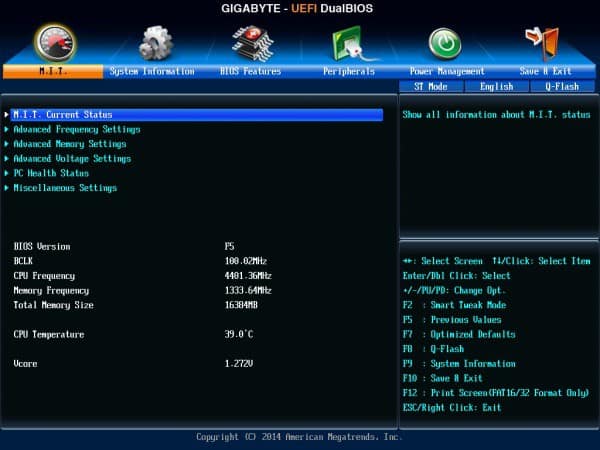Screen dimensions: 600x450
Task: Select the BIOS Features chip icon
Action: 251,43
